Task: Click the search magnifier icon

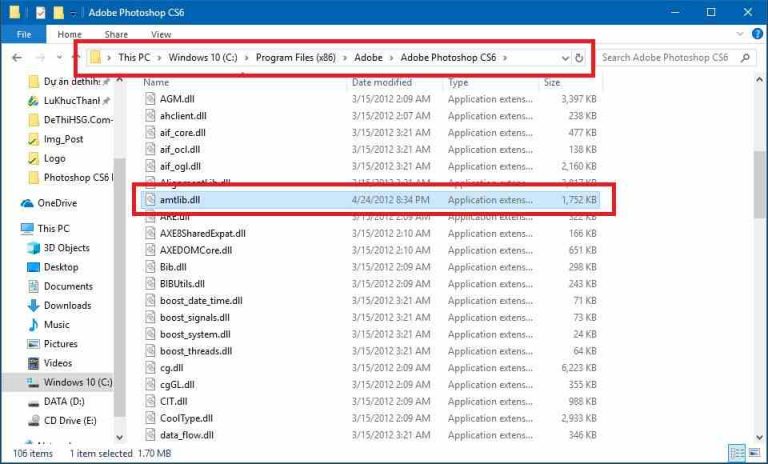Action: (746, 58)
